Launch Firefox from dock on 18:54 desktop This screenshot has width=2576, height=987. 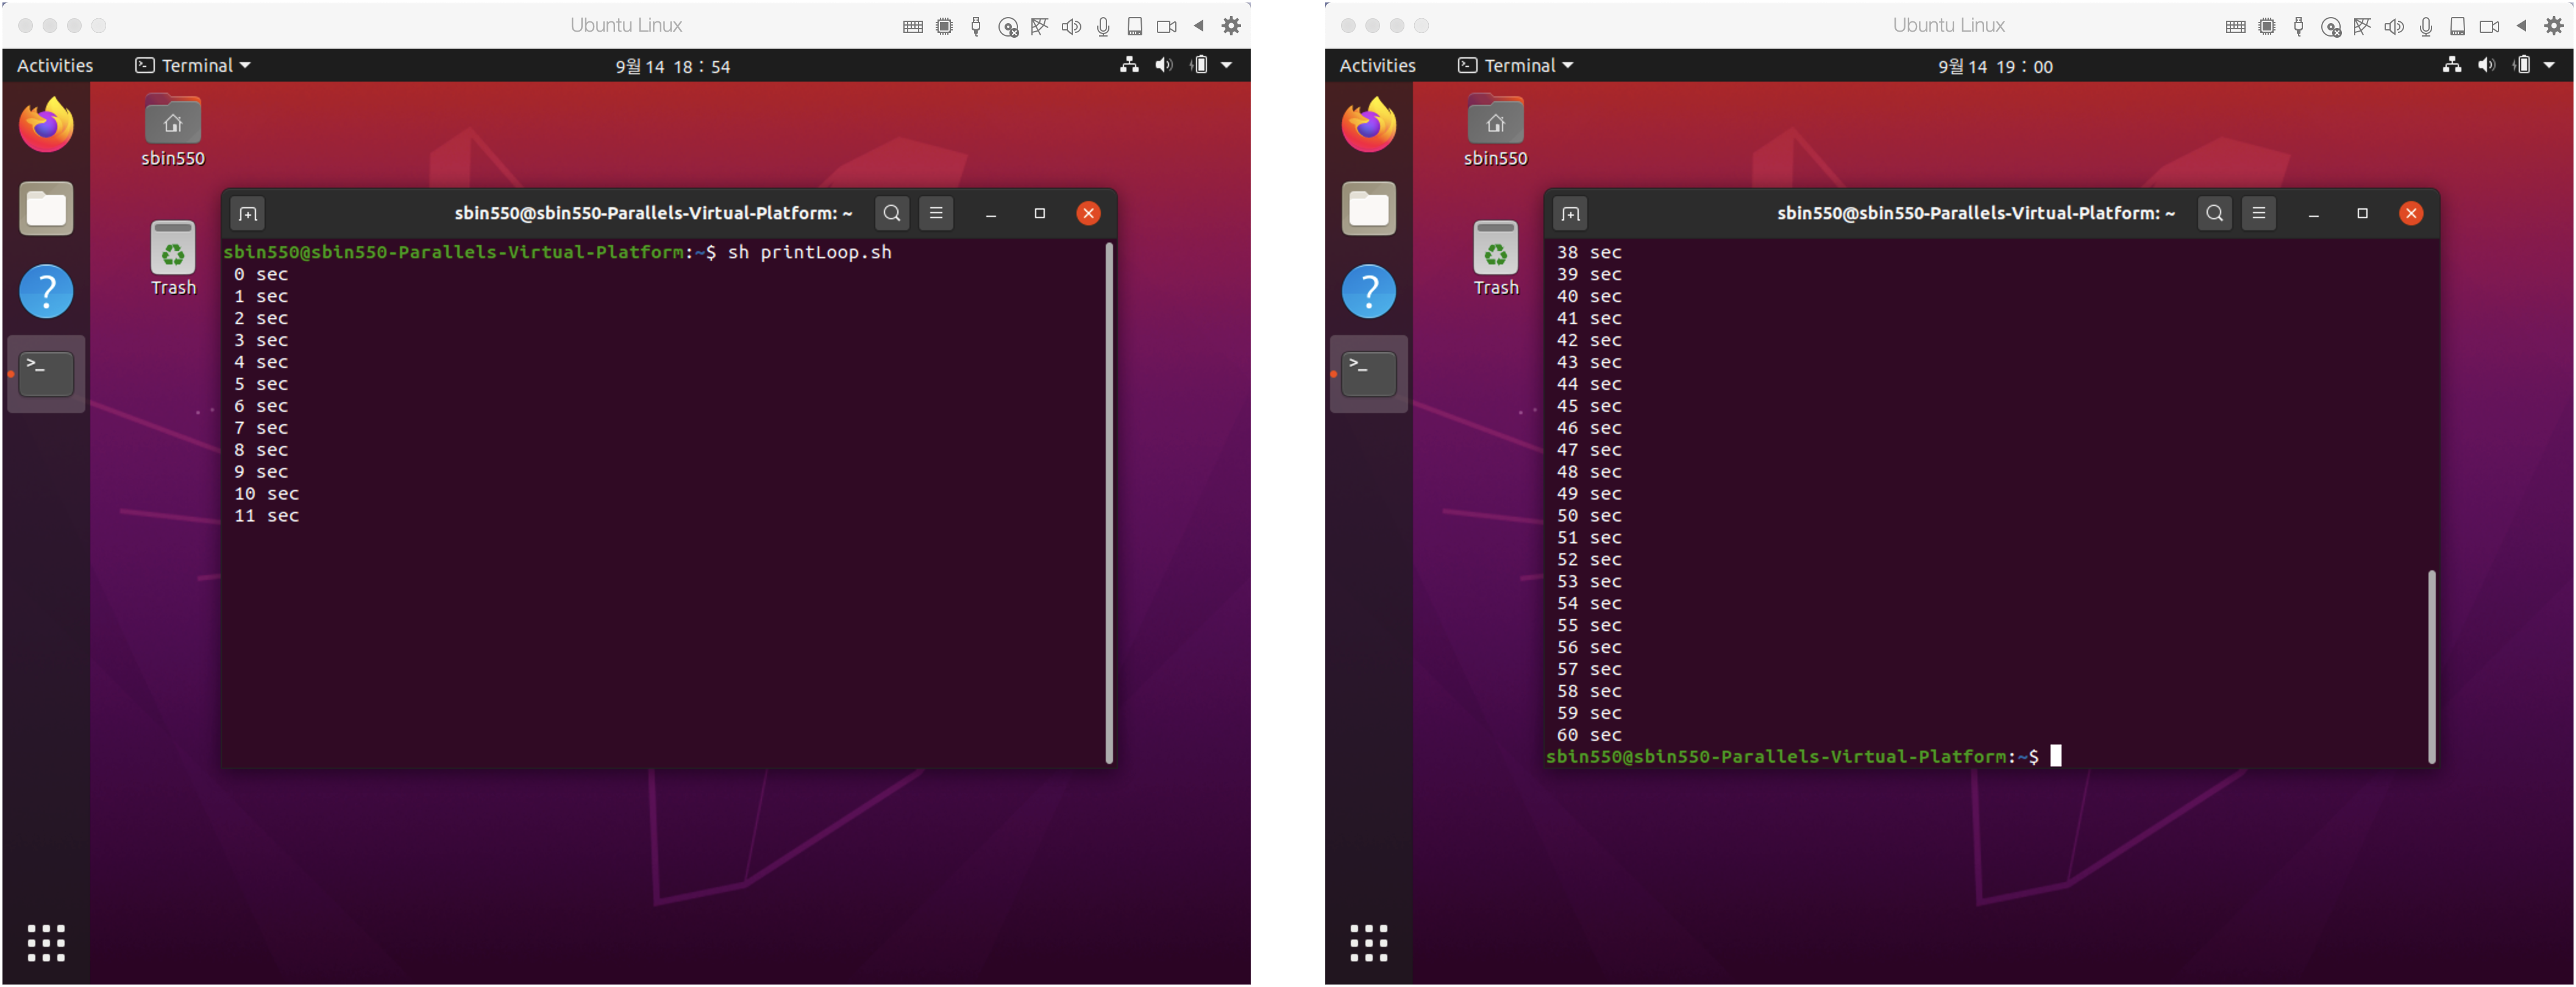(x=46, y=125)
